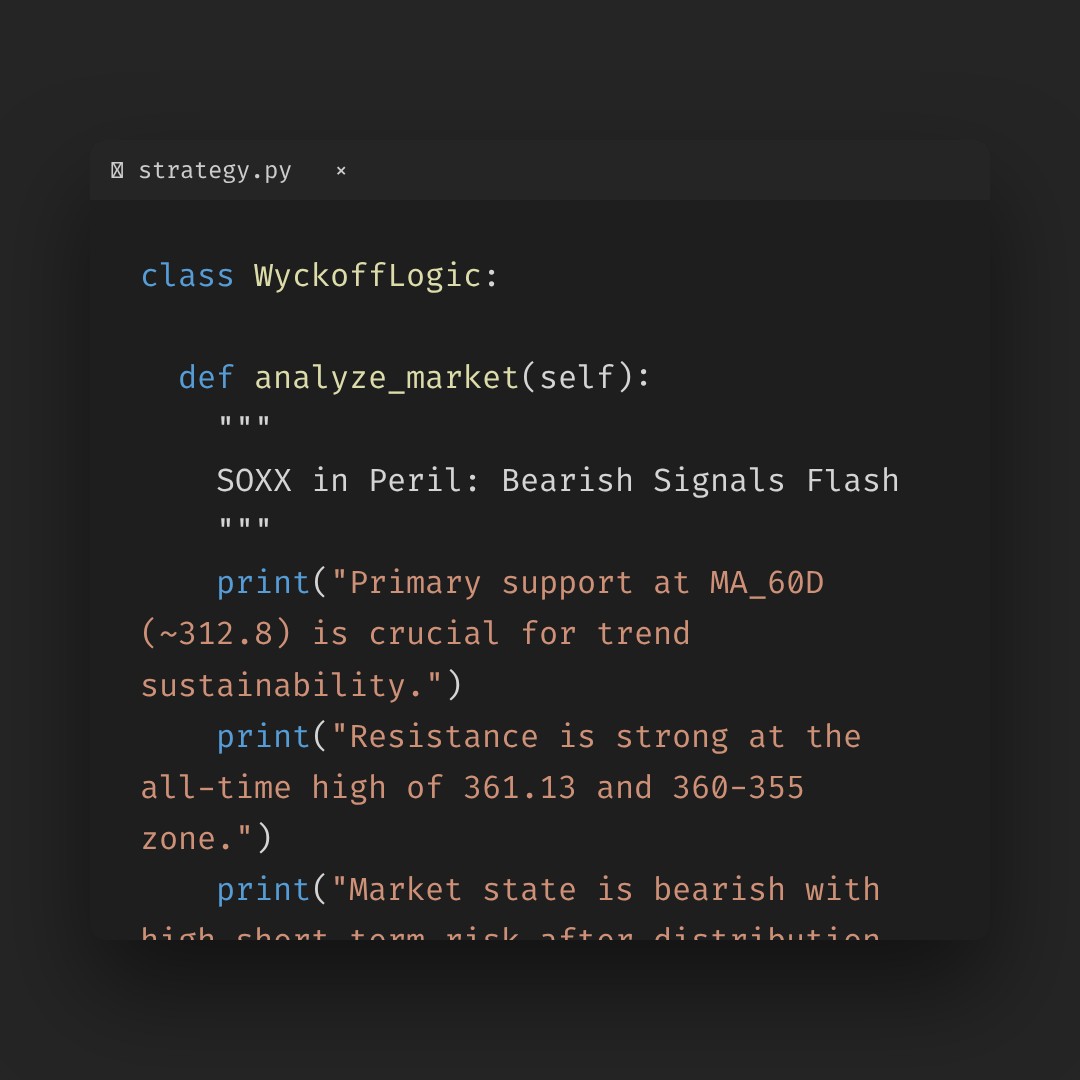This screenshot has width=1080, height=1080.
Task: Click the WyckoffLogic class name
Action: [368, 276]
